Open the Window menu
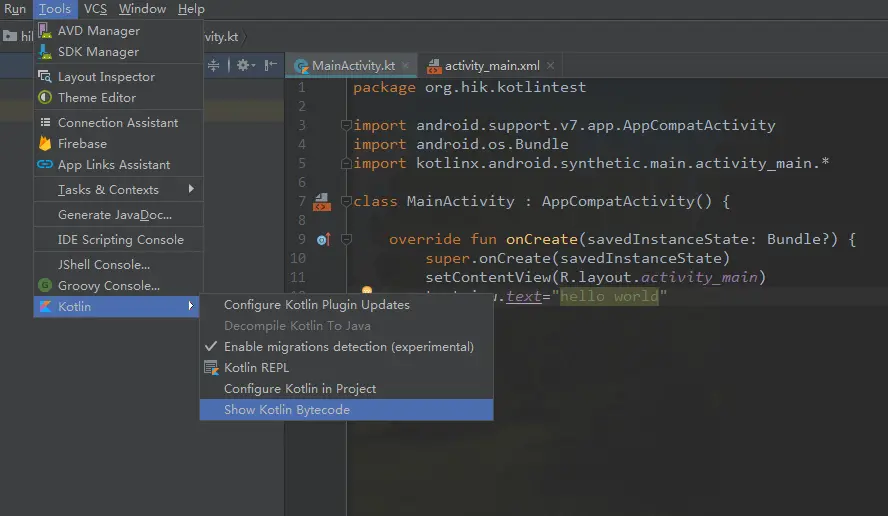 (x=142, y=9)
